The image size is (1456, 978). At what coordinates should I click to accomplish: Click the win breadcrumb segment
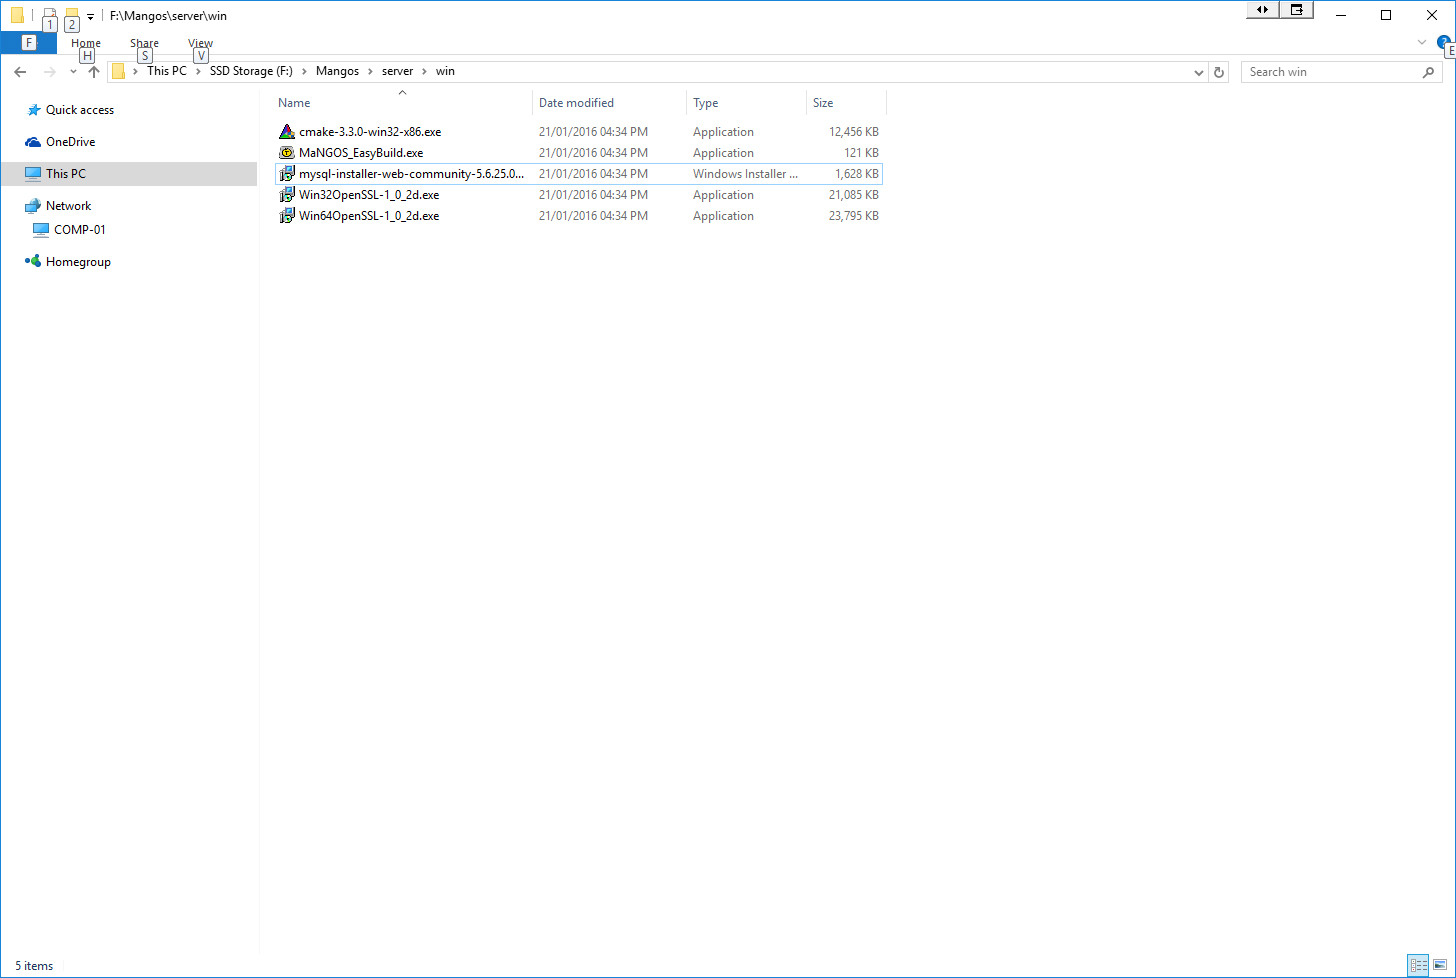(445, 72)
